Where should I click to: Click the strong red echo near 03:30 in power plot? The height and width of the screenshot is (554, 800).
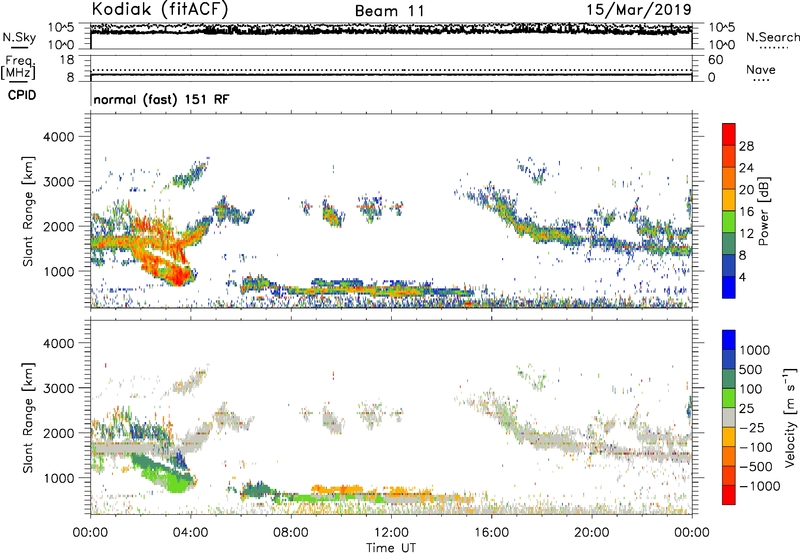click(179, 275)
